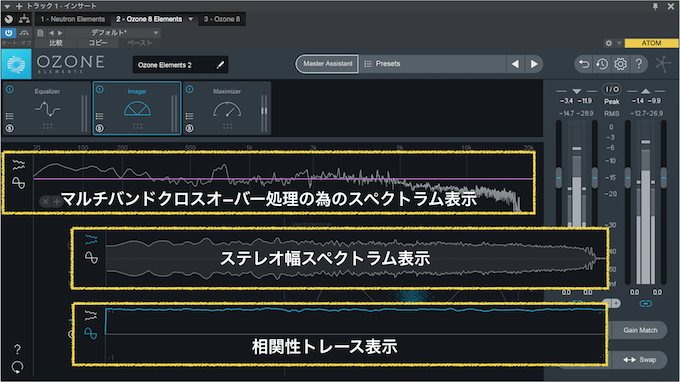Select the Imager module label
This screenshot has width=680, height=382.
click(x=137, y=91)
